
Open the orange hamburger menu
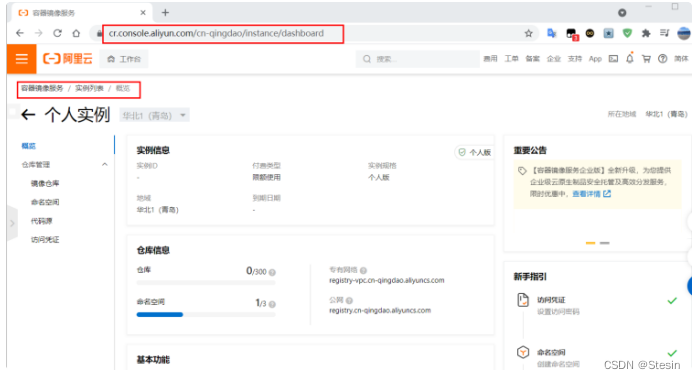pos(21,59)
